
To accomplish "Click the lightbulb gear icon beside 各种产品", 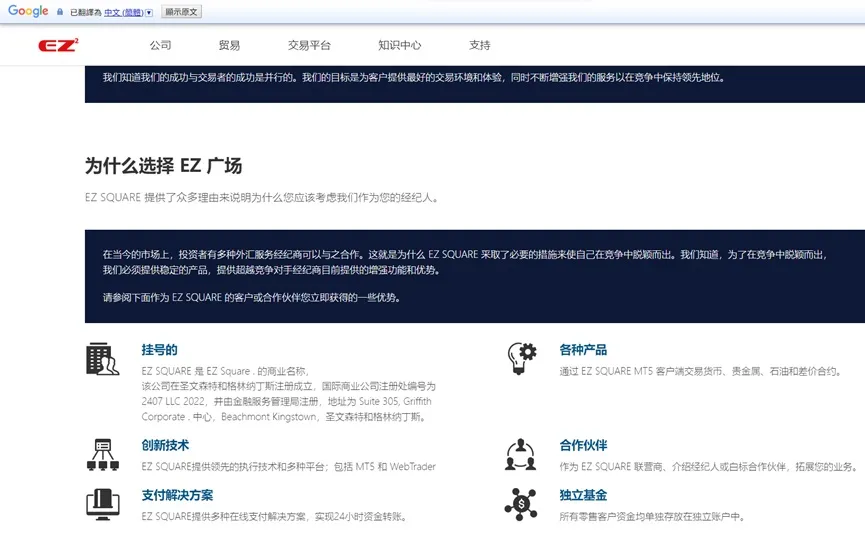I will click(x=521, y=358).
